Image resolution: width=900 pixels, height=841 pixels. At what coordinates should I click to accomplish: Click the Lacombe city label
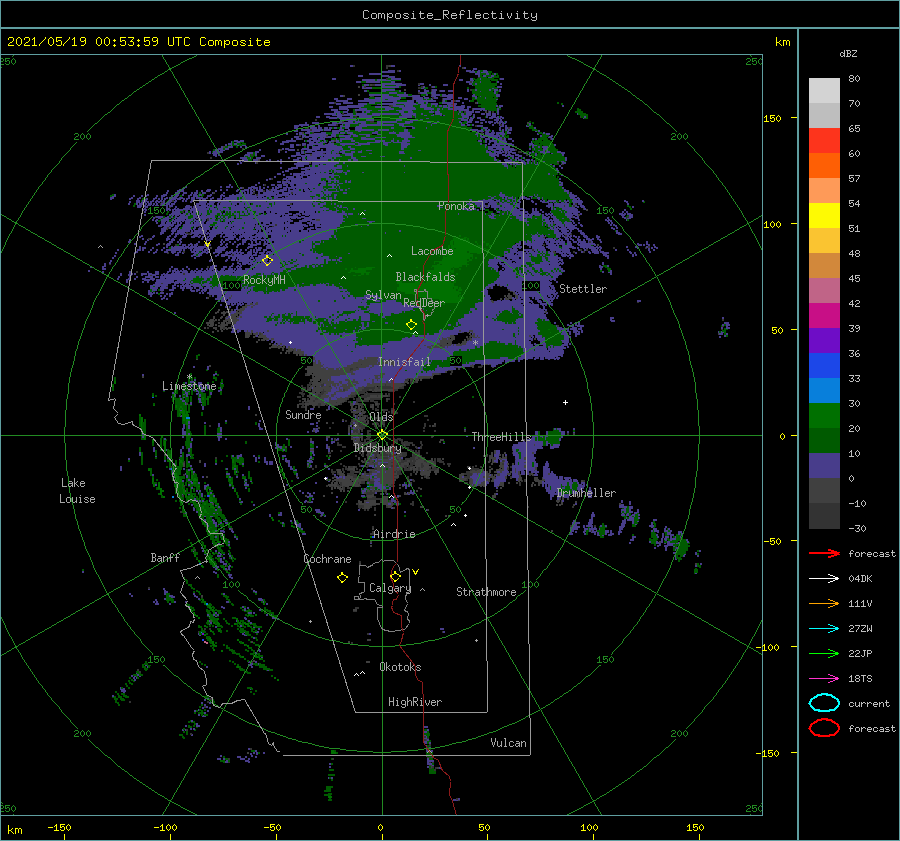pyautogui.click(x=432, y=251)
